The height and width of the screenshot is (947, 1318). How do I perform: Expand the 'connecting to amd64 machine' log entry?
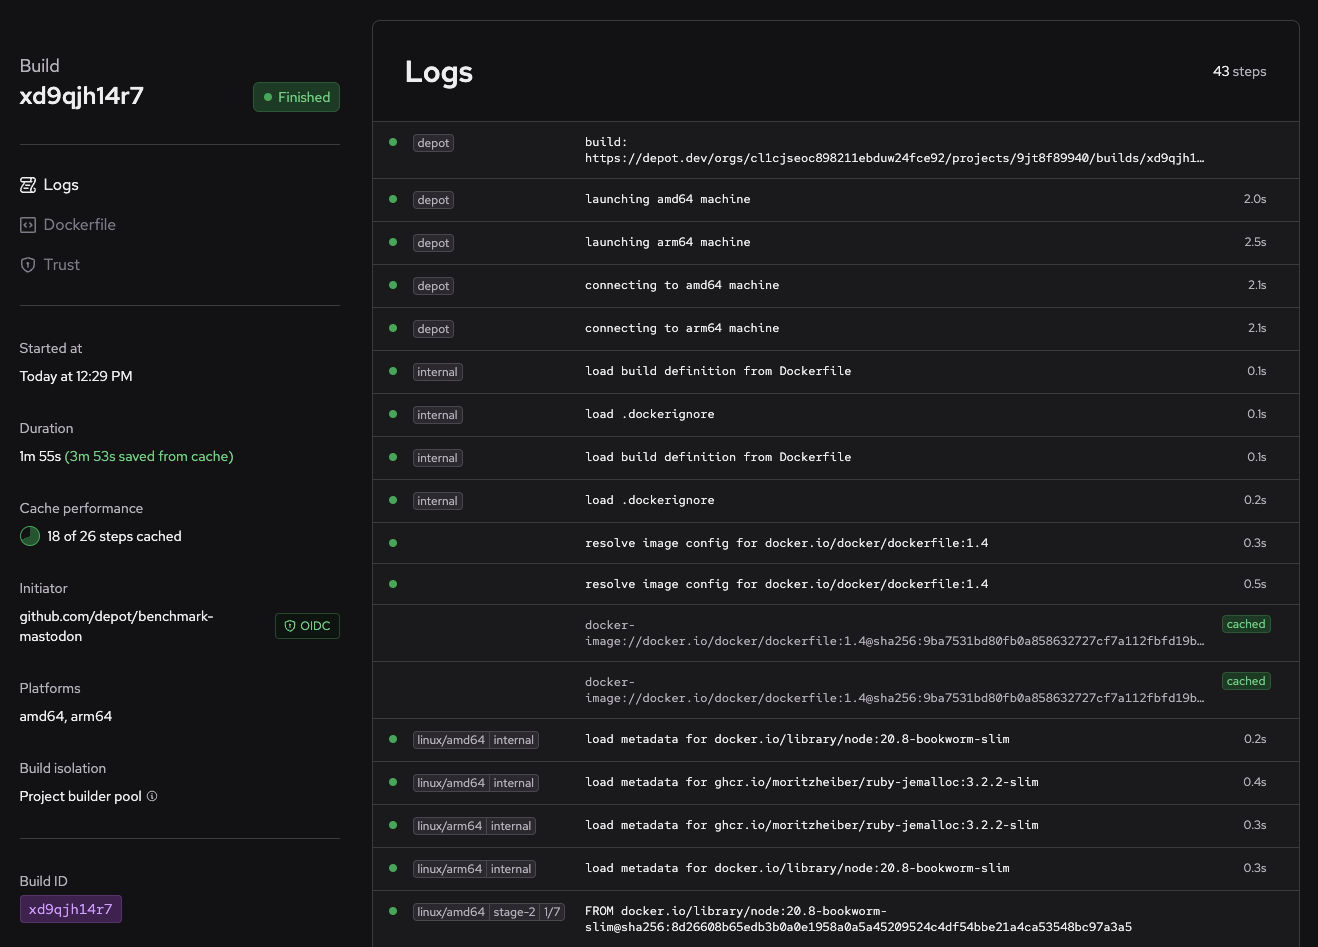835,285
